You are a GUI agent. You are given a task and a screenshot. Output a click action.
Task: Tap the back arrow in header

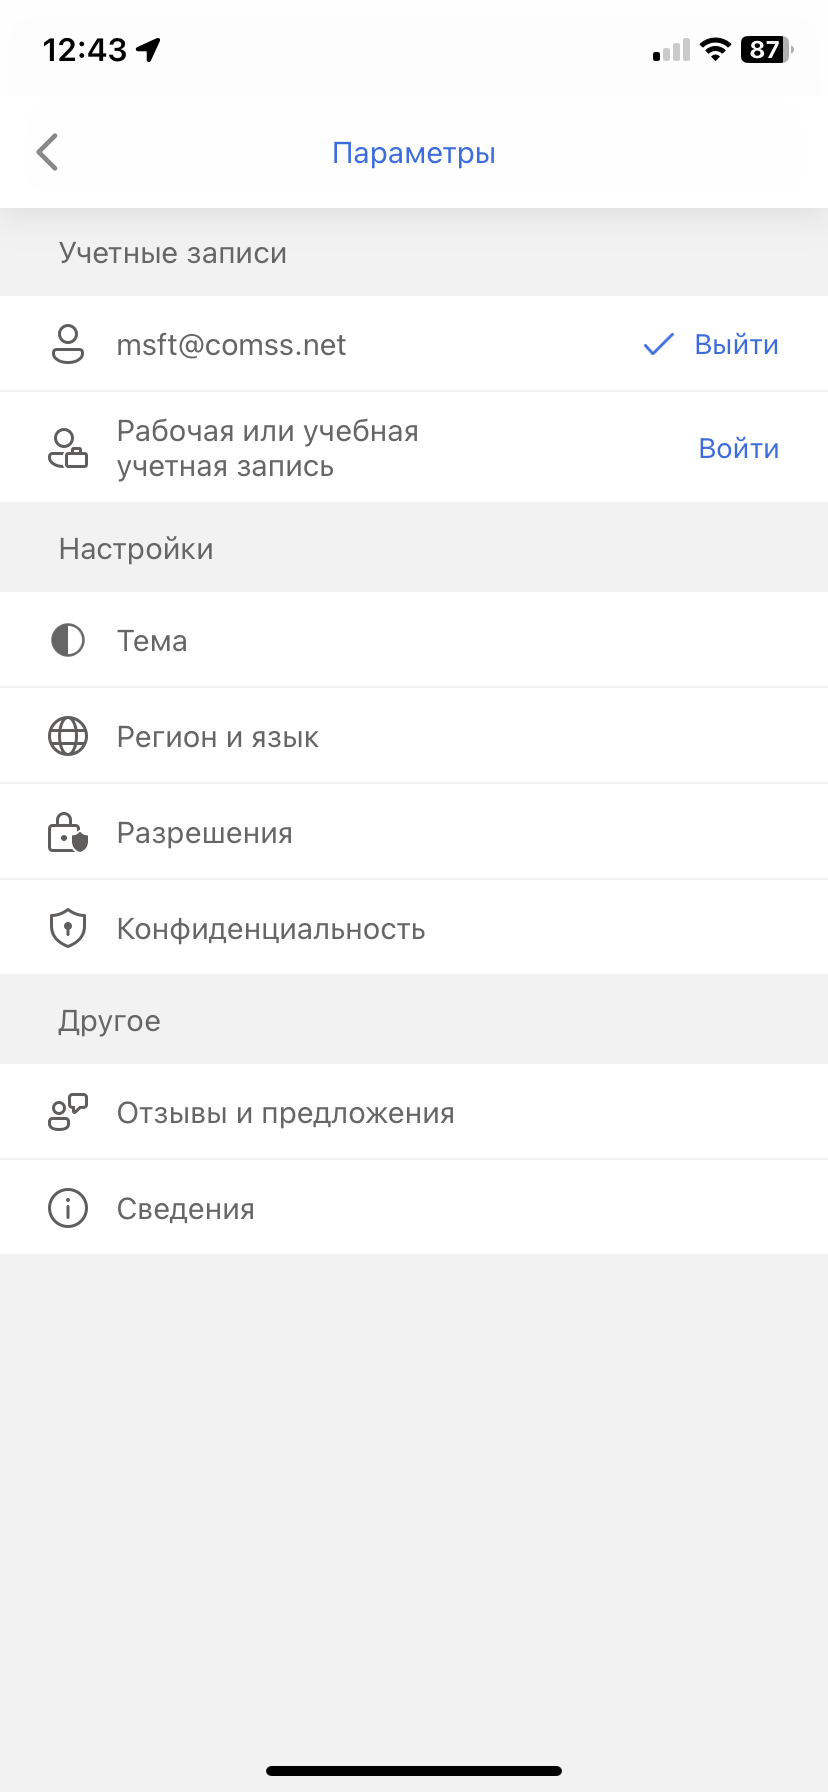[x=47, y=152]
